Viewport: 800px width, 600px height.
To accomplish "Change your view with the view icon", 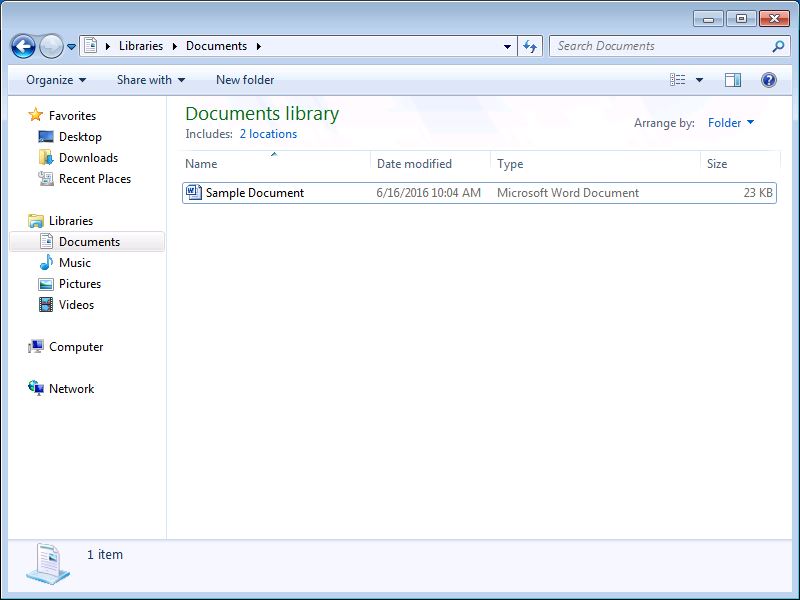I will 678,80.
